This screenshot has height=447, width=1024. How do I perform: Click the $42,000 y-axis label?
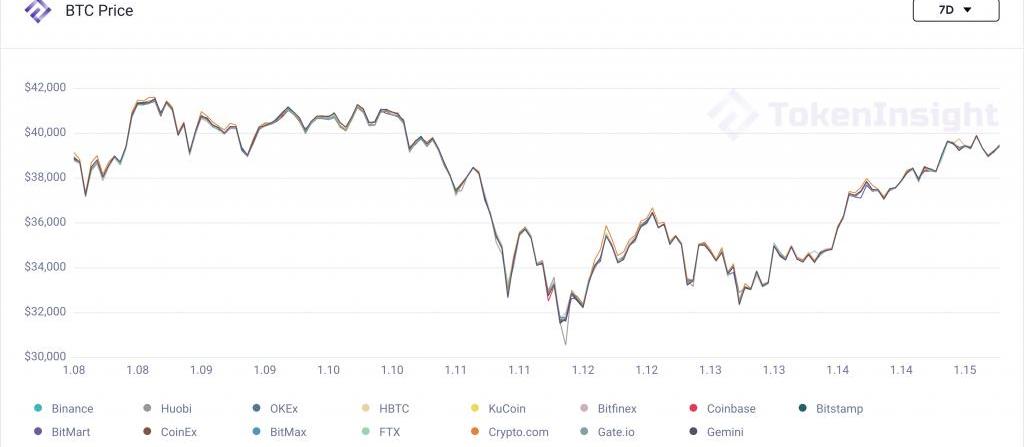click(45, 88)
